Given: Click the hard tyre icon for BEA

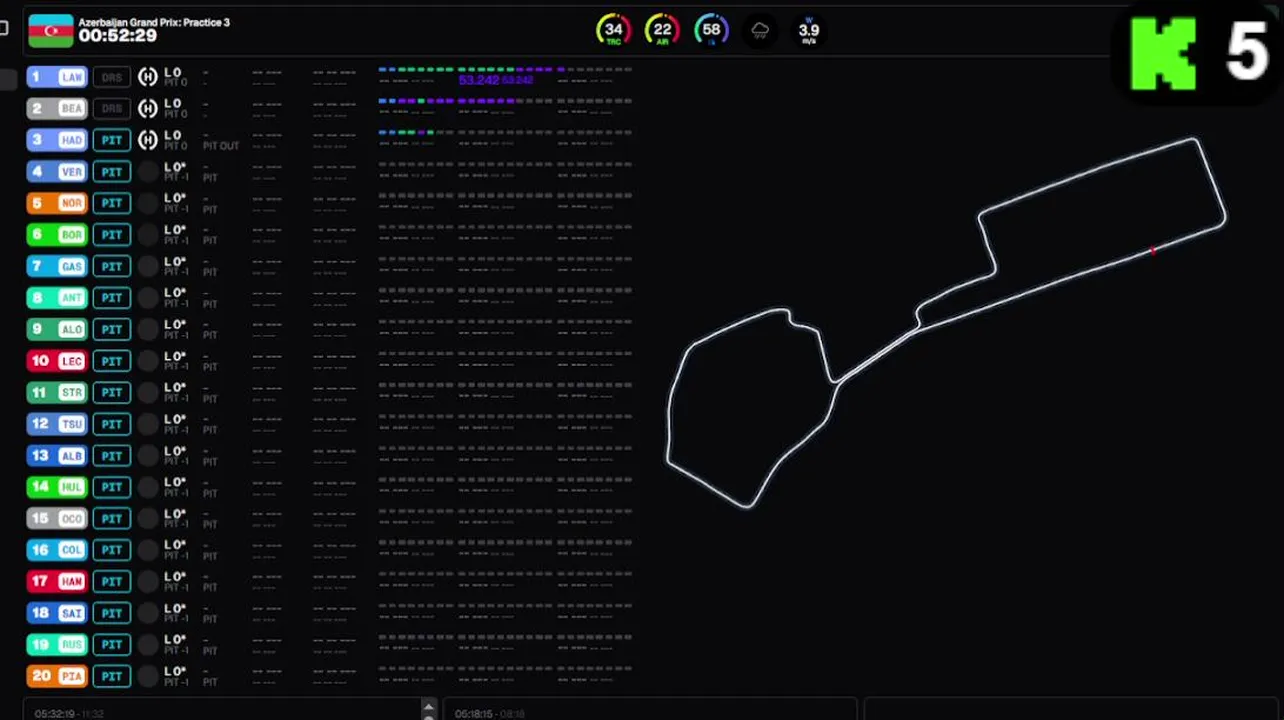Looking at the screenshot, I should pyautogui.click(x=148, y=108).
